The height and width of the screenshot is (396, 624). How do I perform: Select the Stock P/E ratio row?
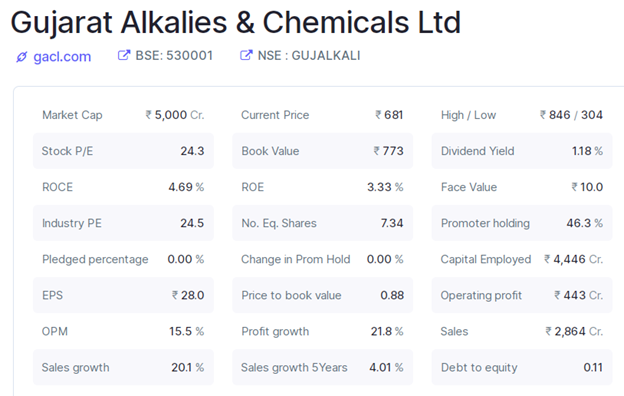tap(123, 151)
